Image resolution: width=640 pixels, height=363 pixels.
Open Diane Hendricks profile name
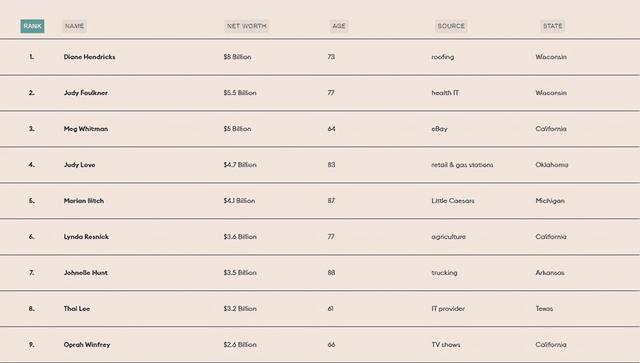click(x=89, y=57)
